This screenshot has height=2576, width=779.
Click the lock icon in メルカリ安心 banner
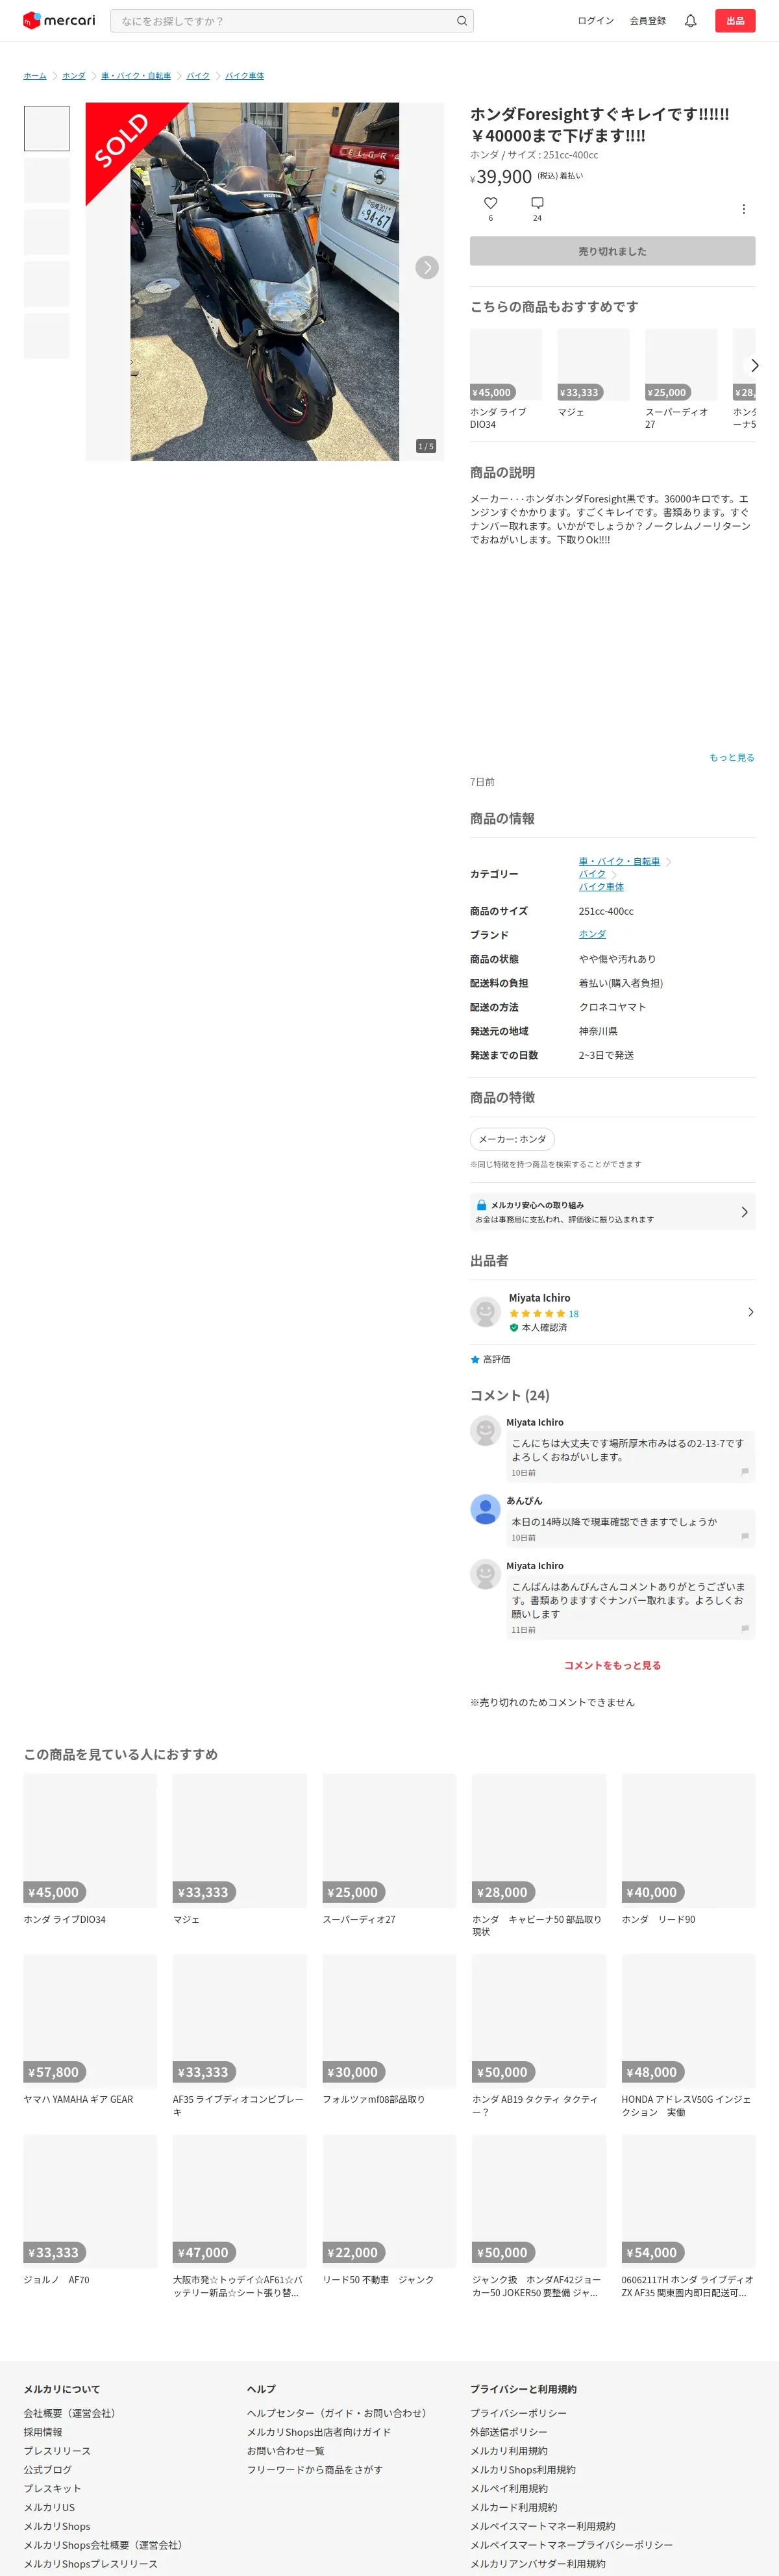(x=482, y=1205)
